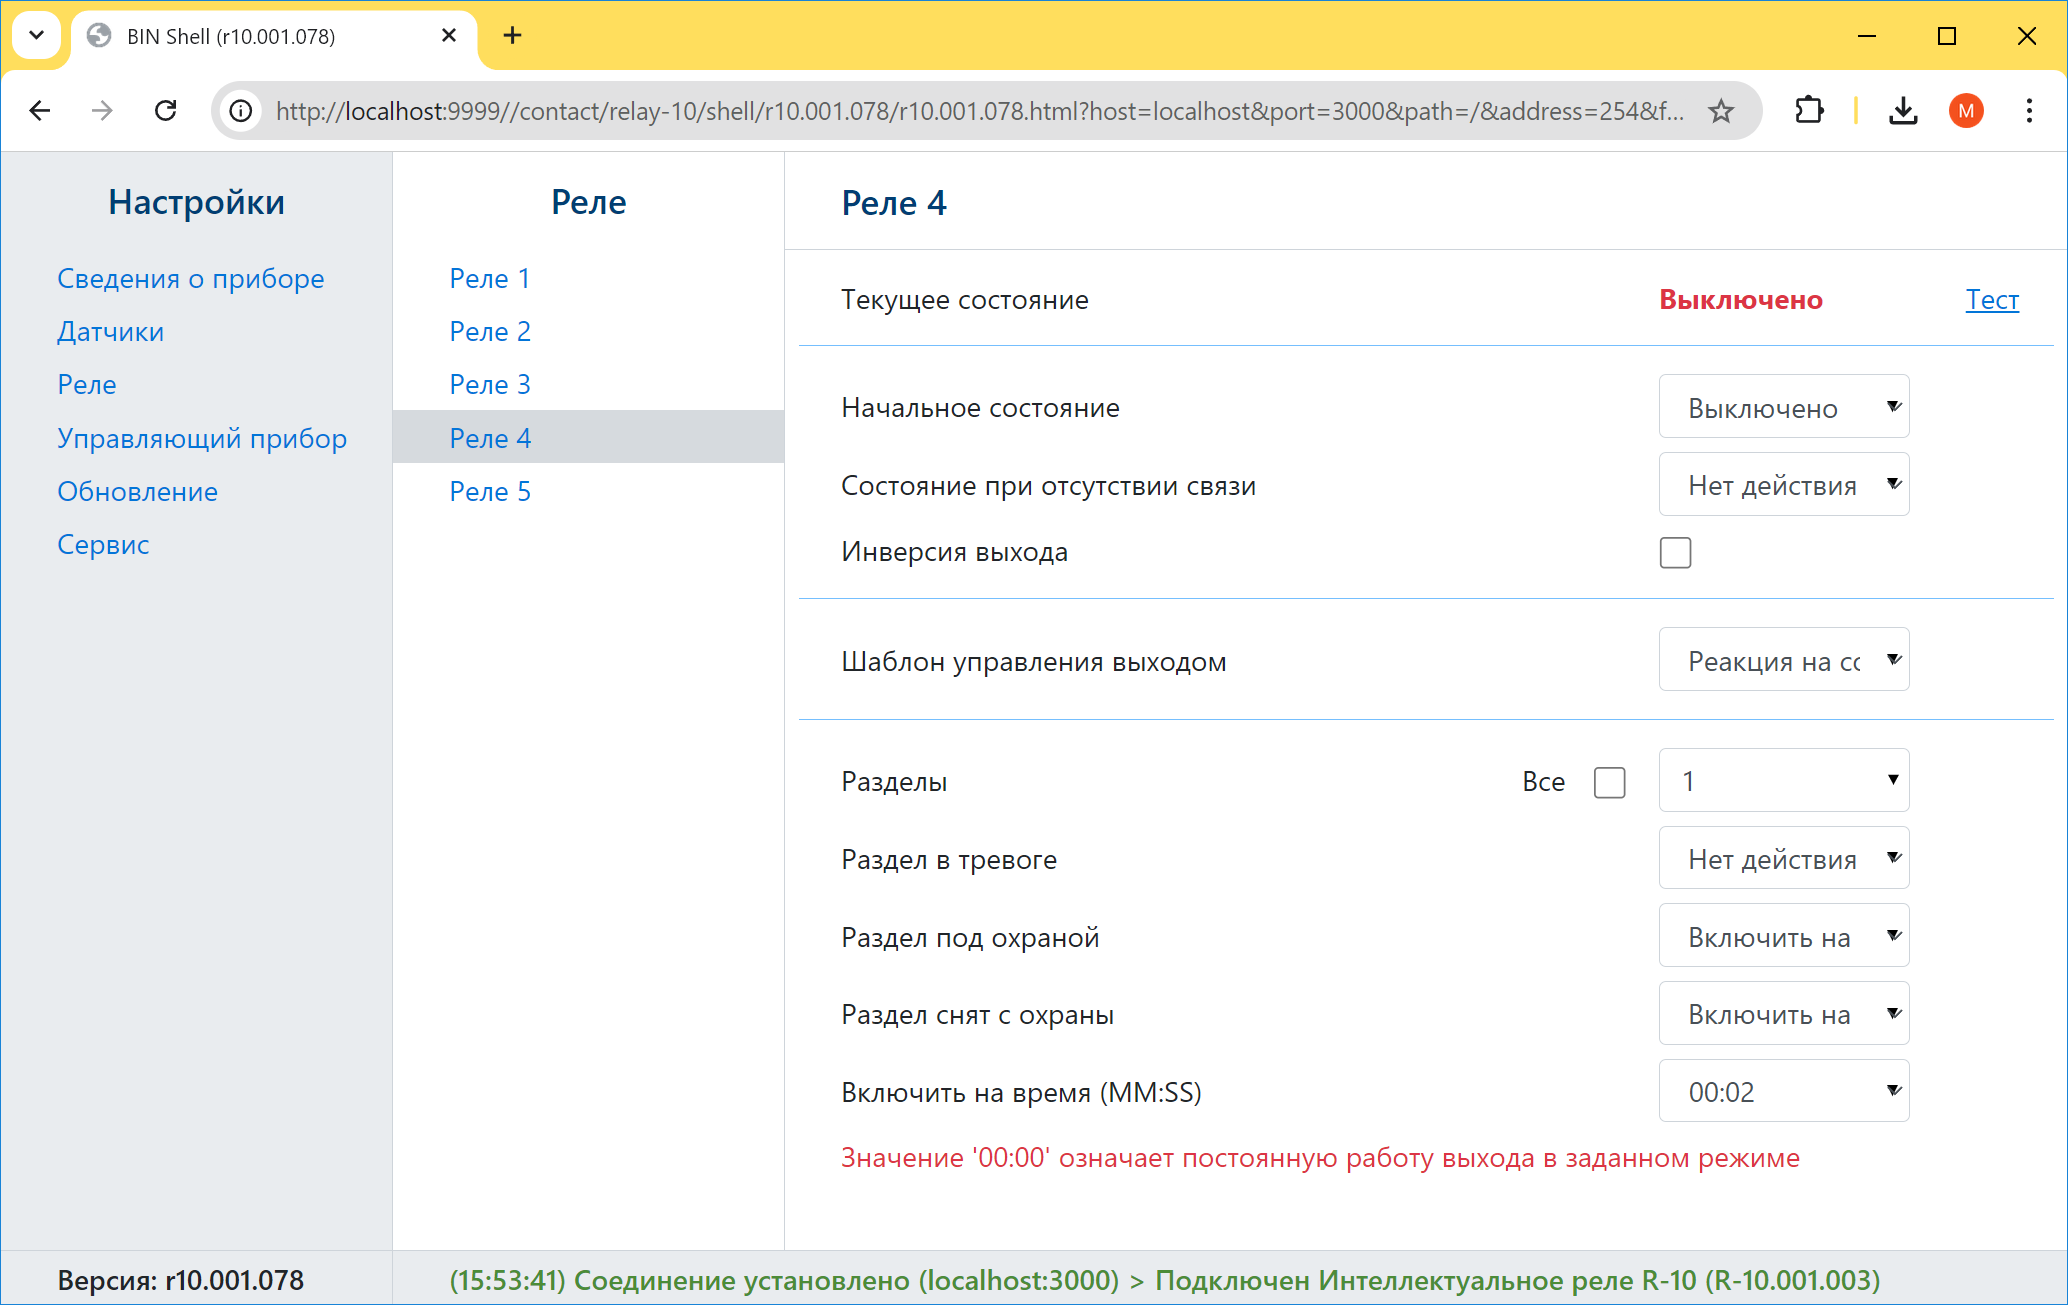
Task: Toggle the Все checkbox for Разделы
Action: [x=1609, y=782]
